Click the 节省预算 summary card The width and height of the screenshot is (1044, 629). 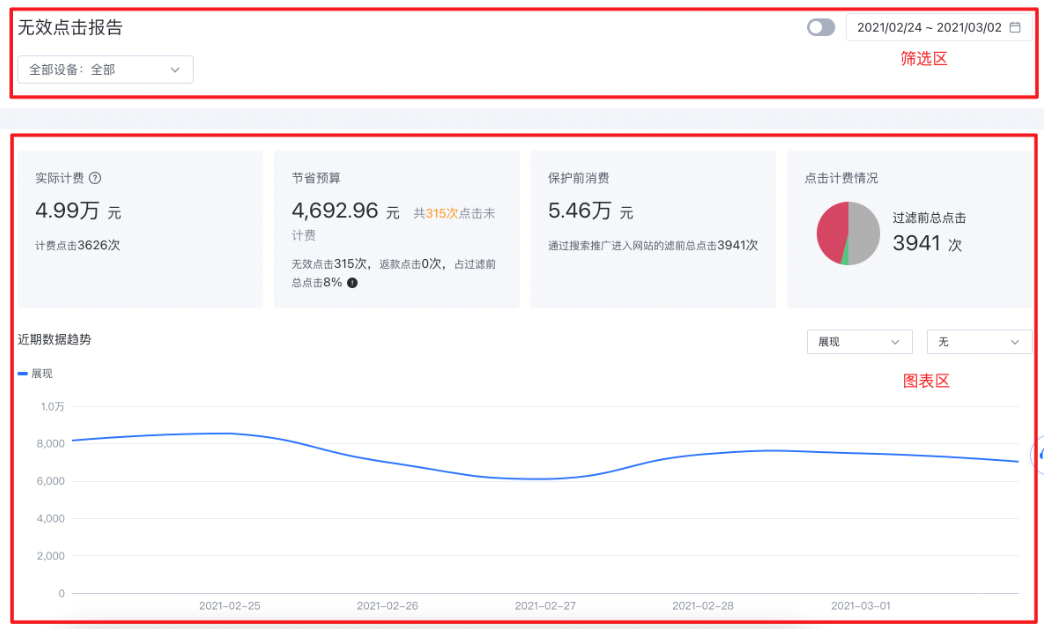(x=395, y=228)
